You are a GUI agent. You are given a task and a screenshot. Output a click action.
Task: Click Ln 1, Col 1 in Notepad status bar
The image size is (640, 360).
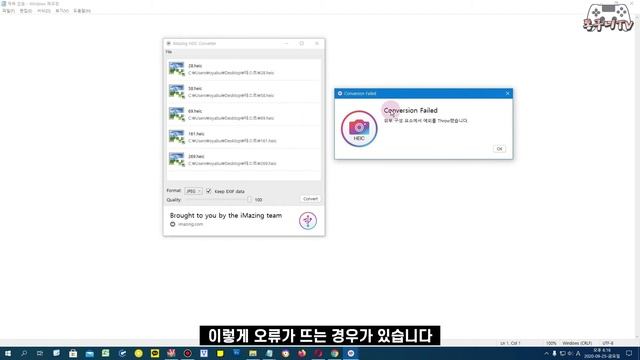pos(510,343)
